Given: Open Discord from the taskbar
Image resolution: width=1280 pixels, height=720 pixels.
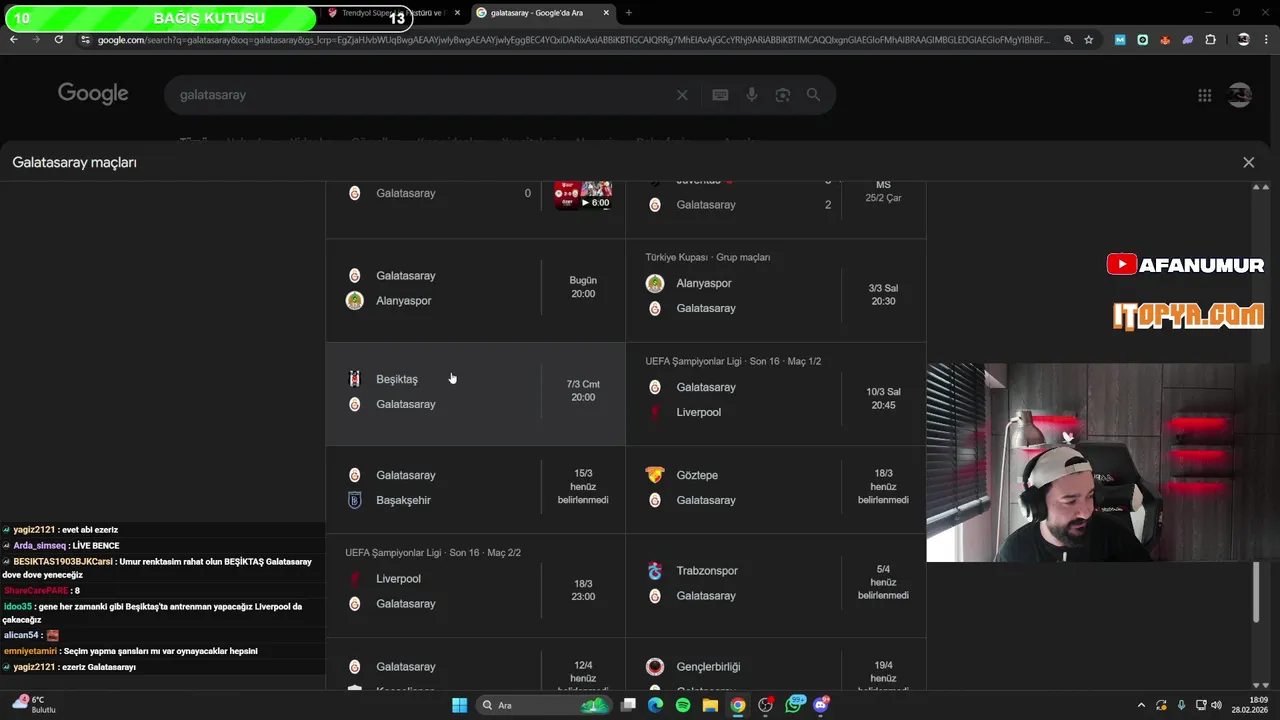Looking at the screenshot, I should [821, 704].
